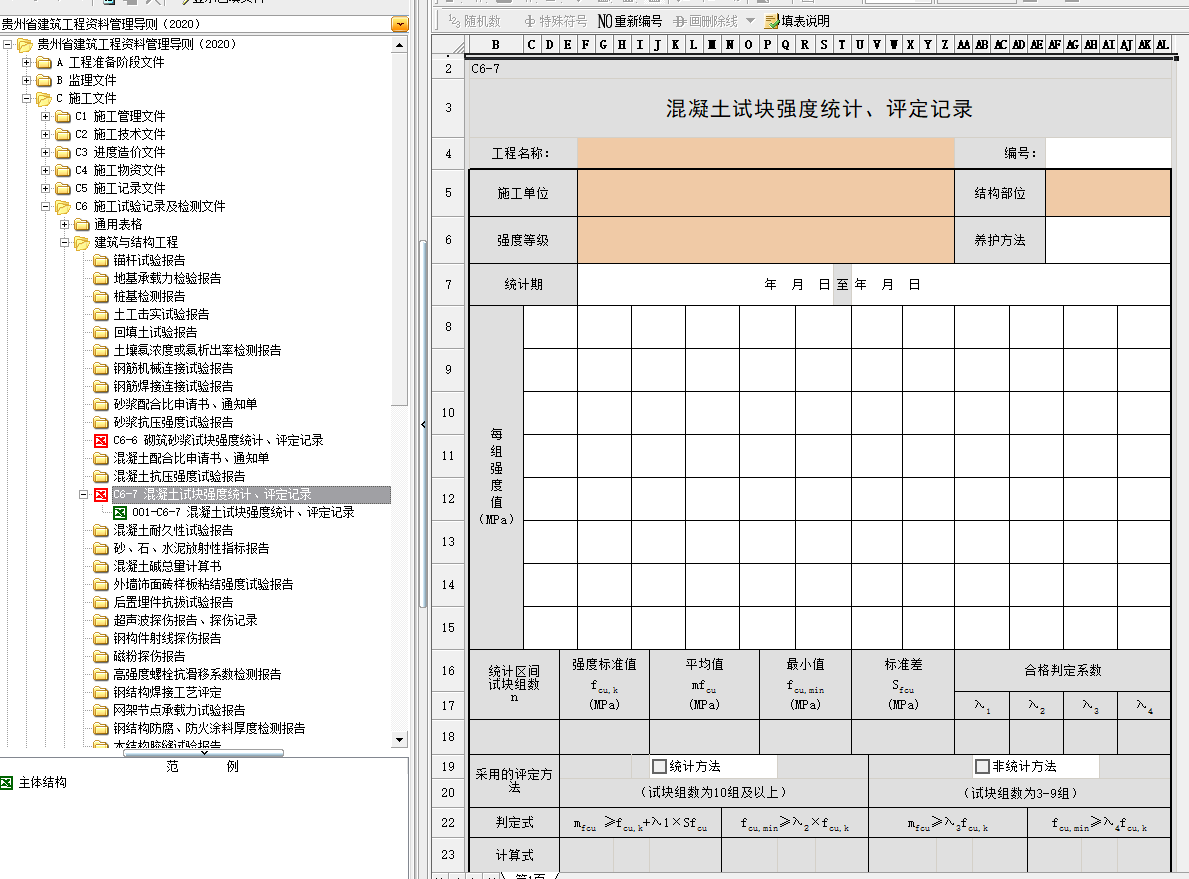Open the 特殊符号 special symbols tool
Screen dimensions: 1189x879
[x=555, y=21]
